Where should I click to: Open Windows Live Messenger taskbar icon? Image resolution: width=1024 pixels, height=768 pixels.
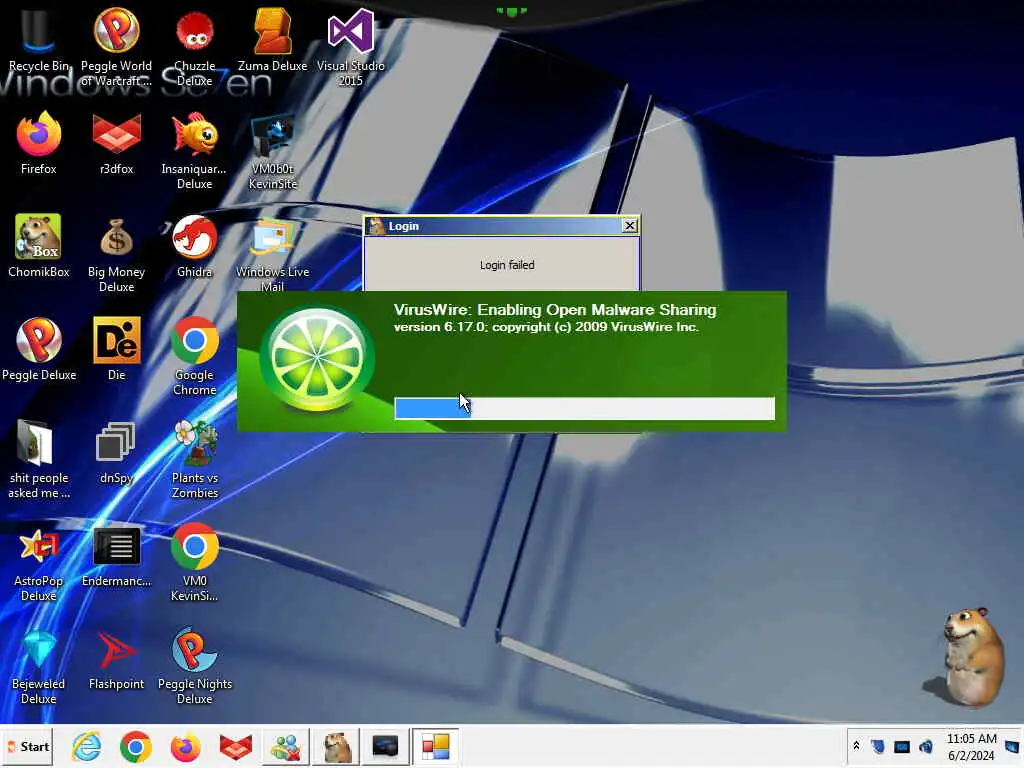coord(285,746)
